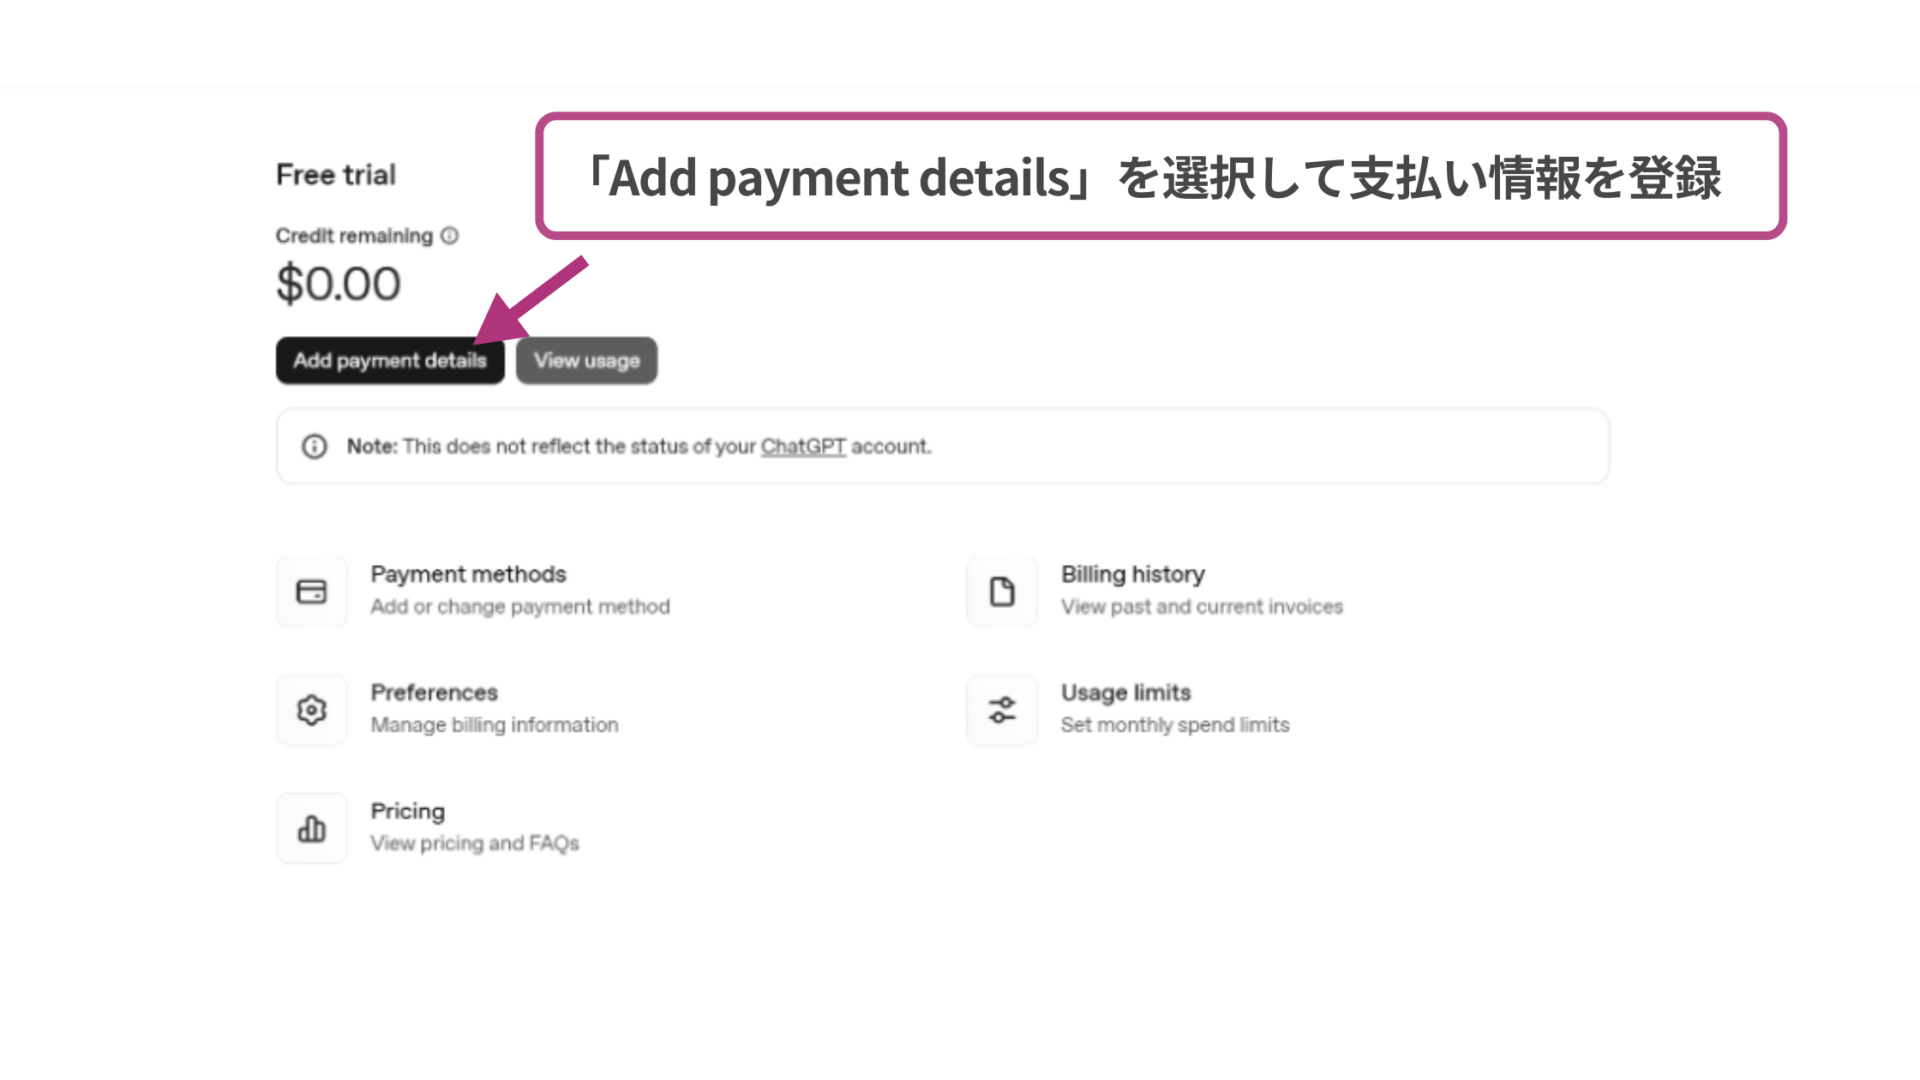
Task: Click the info icon in the Note banner
Action: point(314,446)
